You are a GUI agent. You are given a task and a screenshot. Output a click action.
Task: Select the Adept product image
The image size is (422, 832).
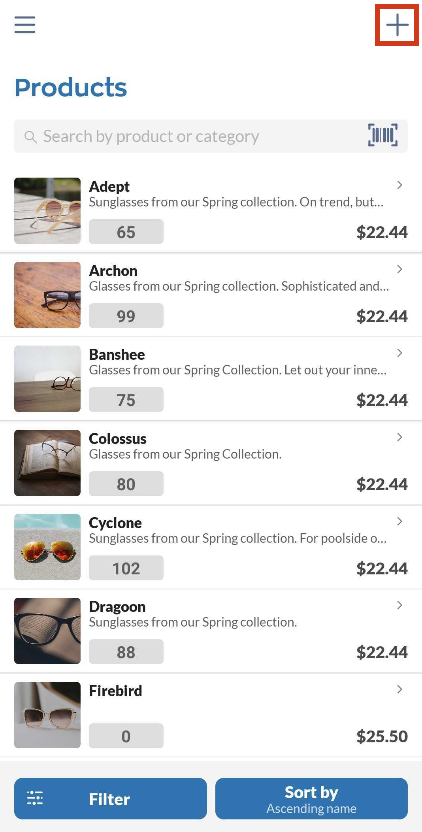[47, 211]
